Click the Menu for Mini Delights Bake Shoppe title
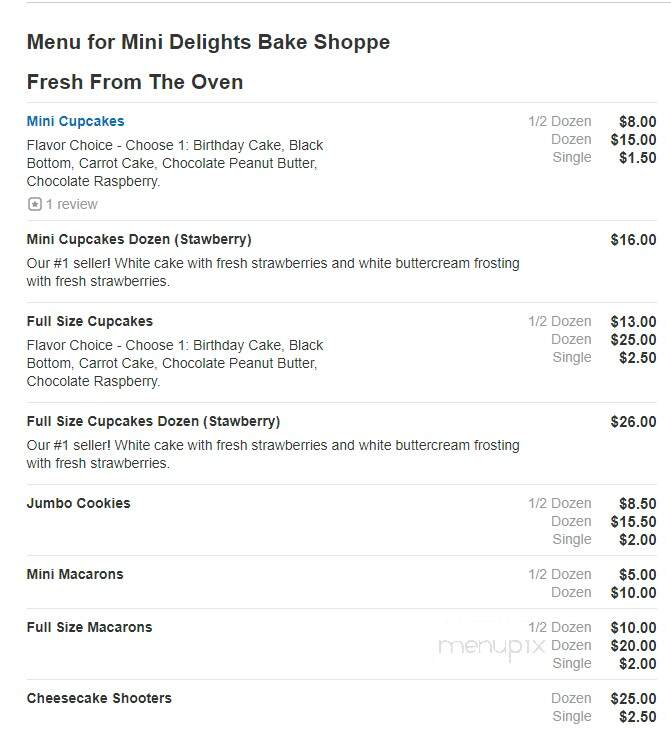 208,42
